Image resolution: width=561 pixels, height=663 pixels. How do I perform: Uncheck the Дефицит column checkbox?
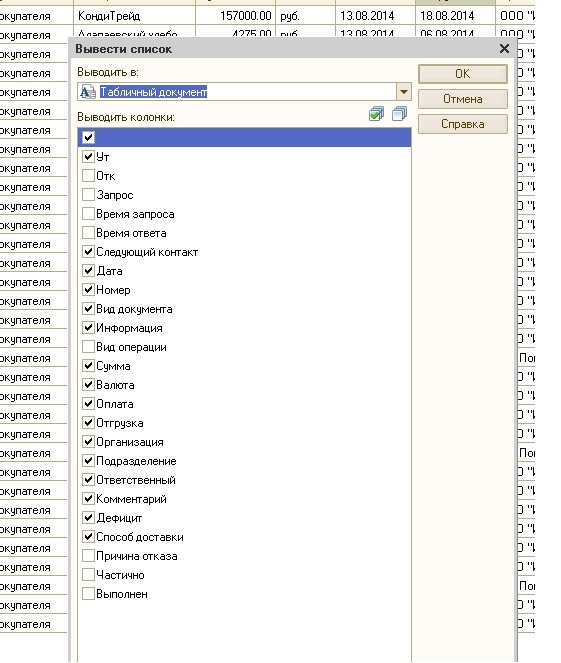88,518
